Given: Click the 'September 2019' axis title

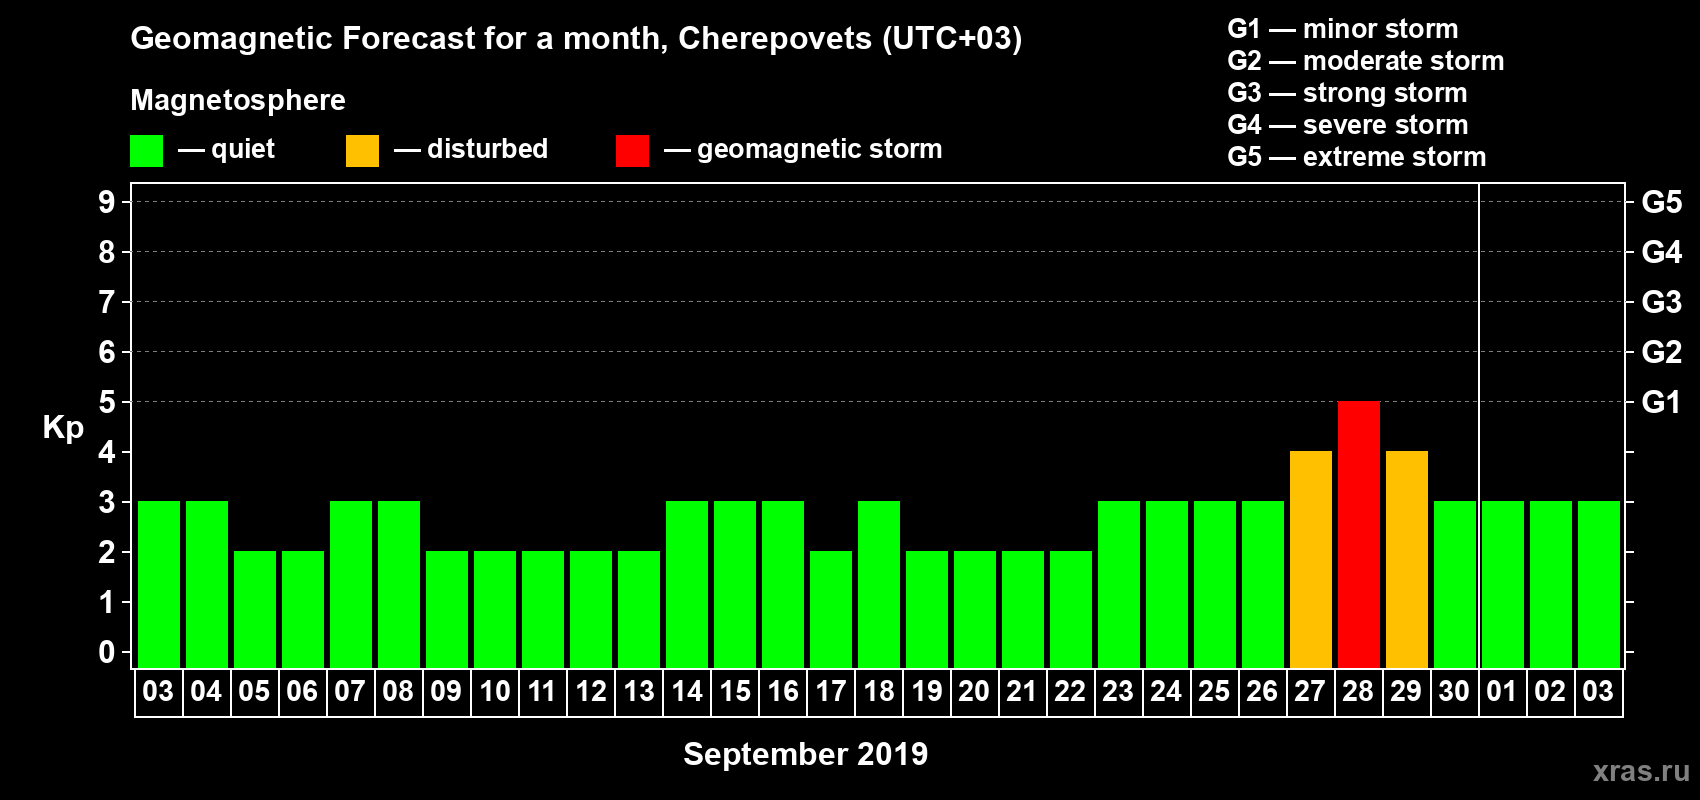Looking at the screenshot, I should coord(806,754).
